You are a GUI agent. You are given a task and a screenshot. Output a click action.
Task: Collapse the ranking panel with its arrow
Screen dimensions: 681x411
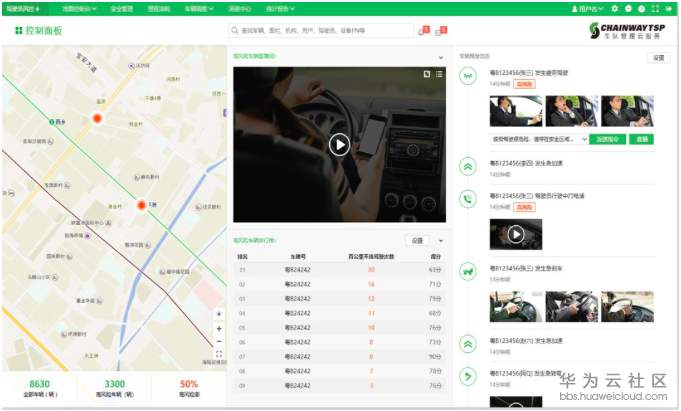pos(441,241)
